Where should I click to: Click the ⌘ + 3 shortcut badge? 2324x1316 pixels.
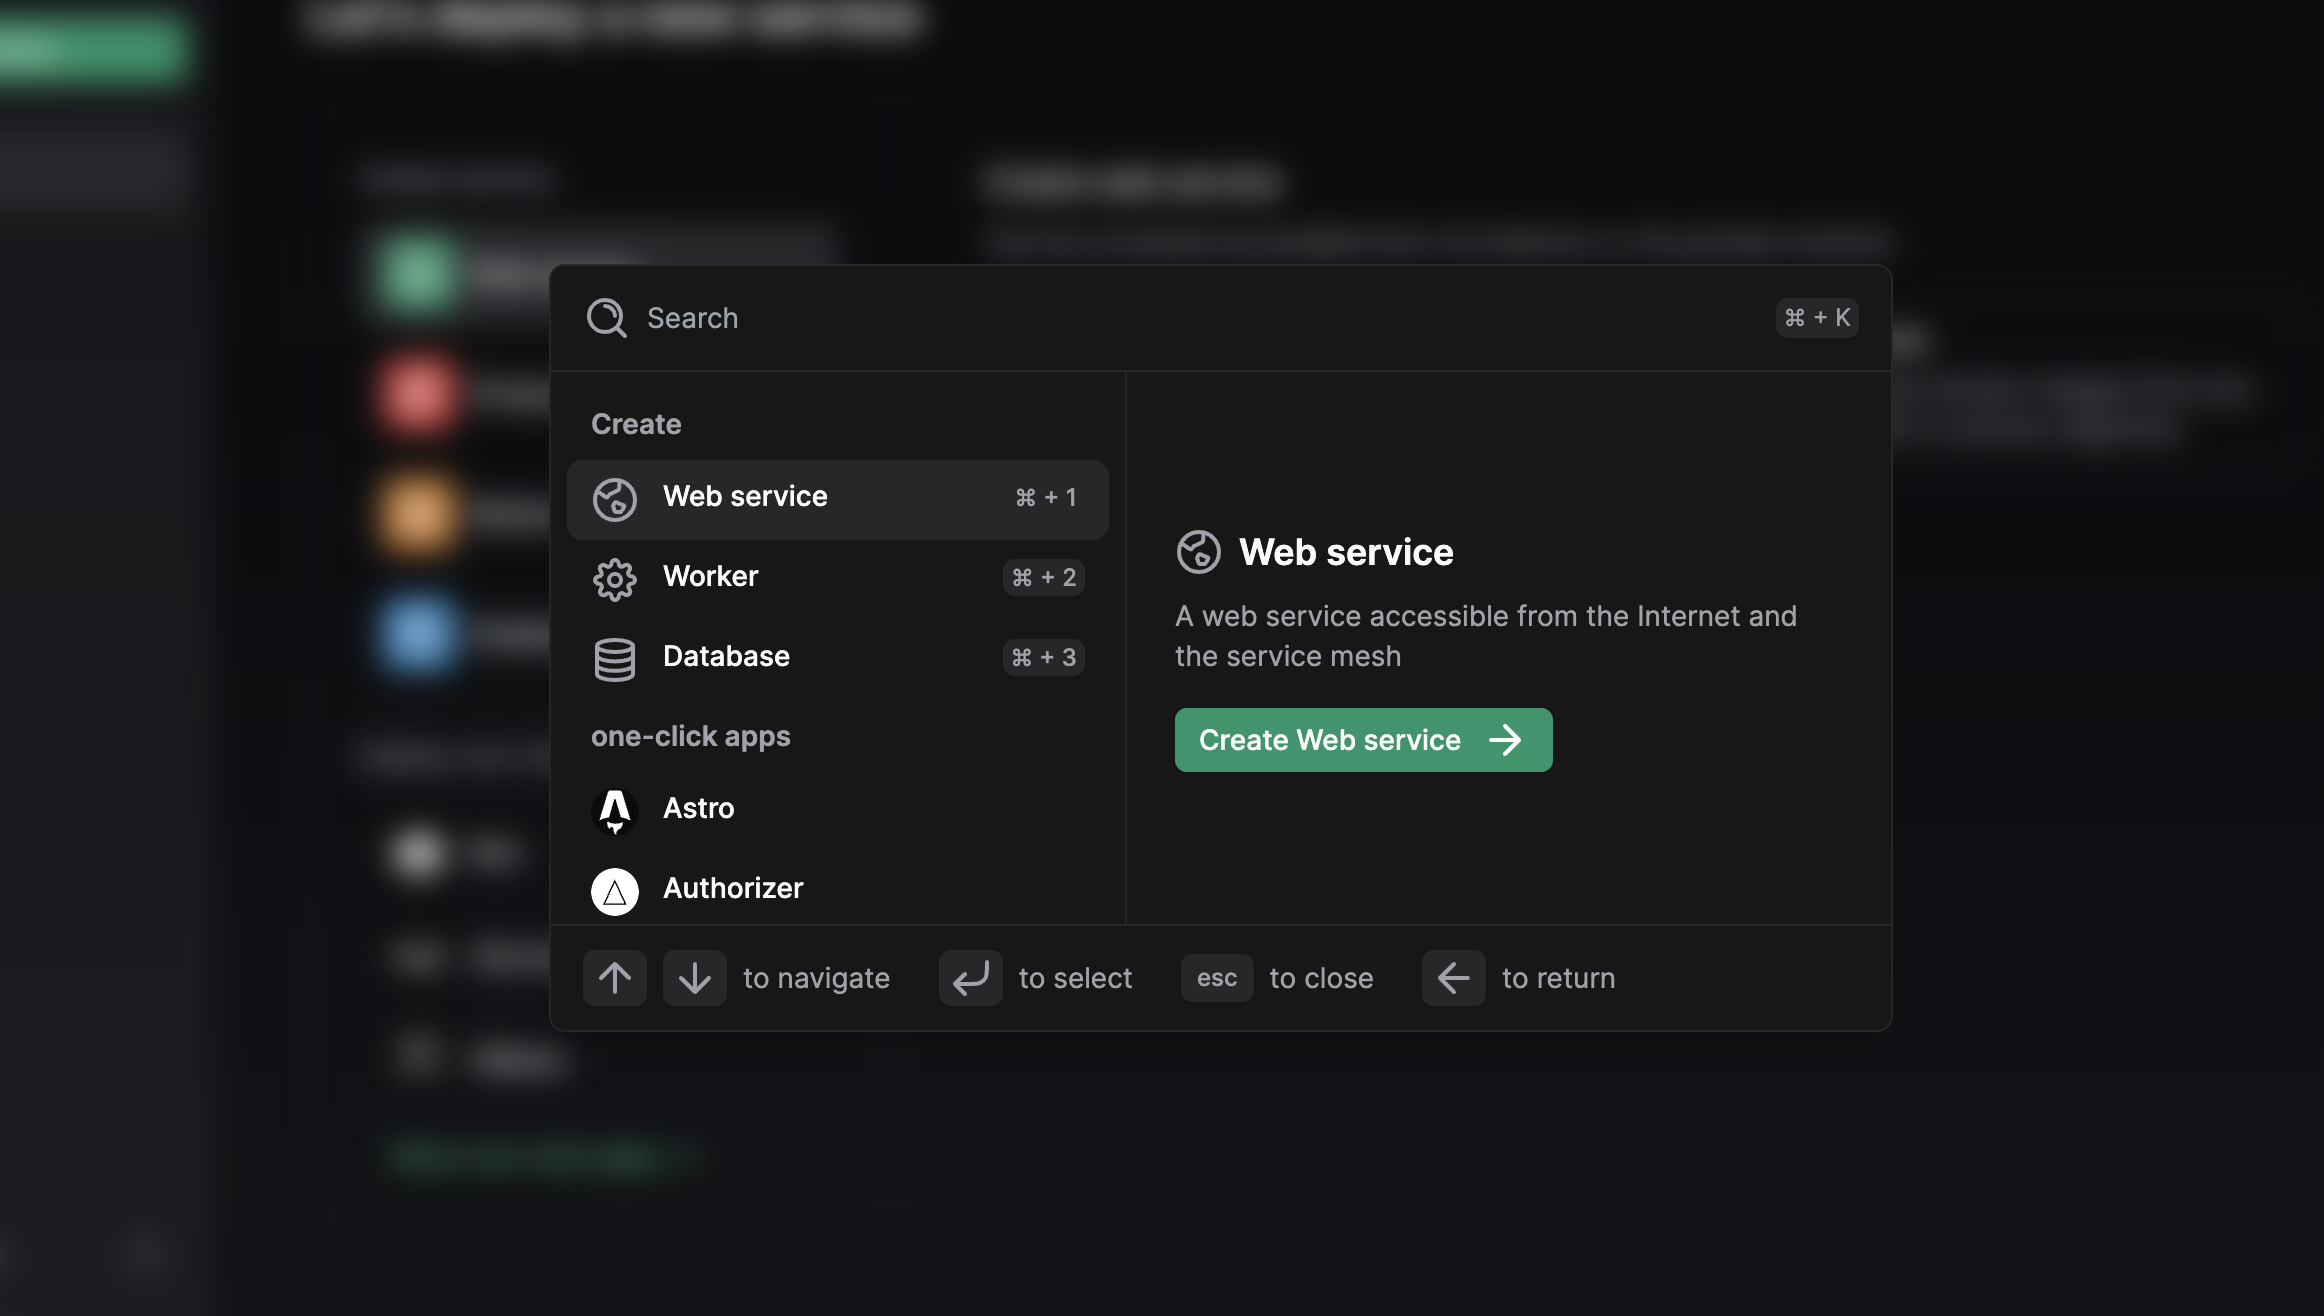[x=1044, y=658]
